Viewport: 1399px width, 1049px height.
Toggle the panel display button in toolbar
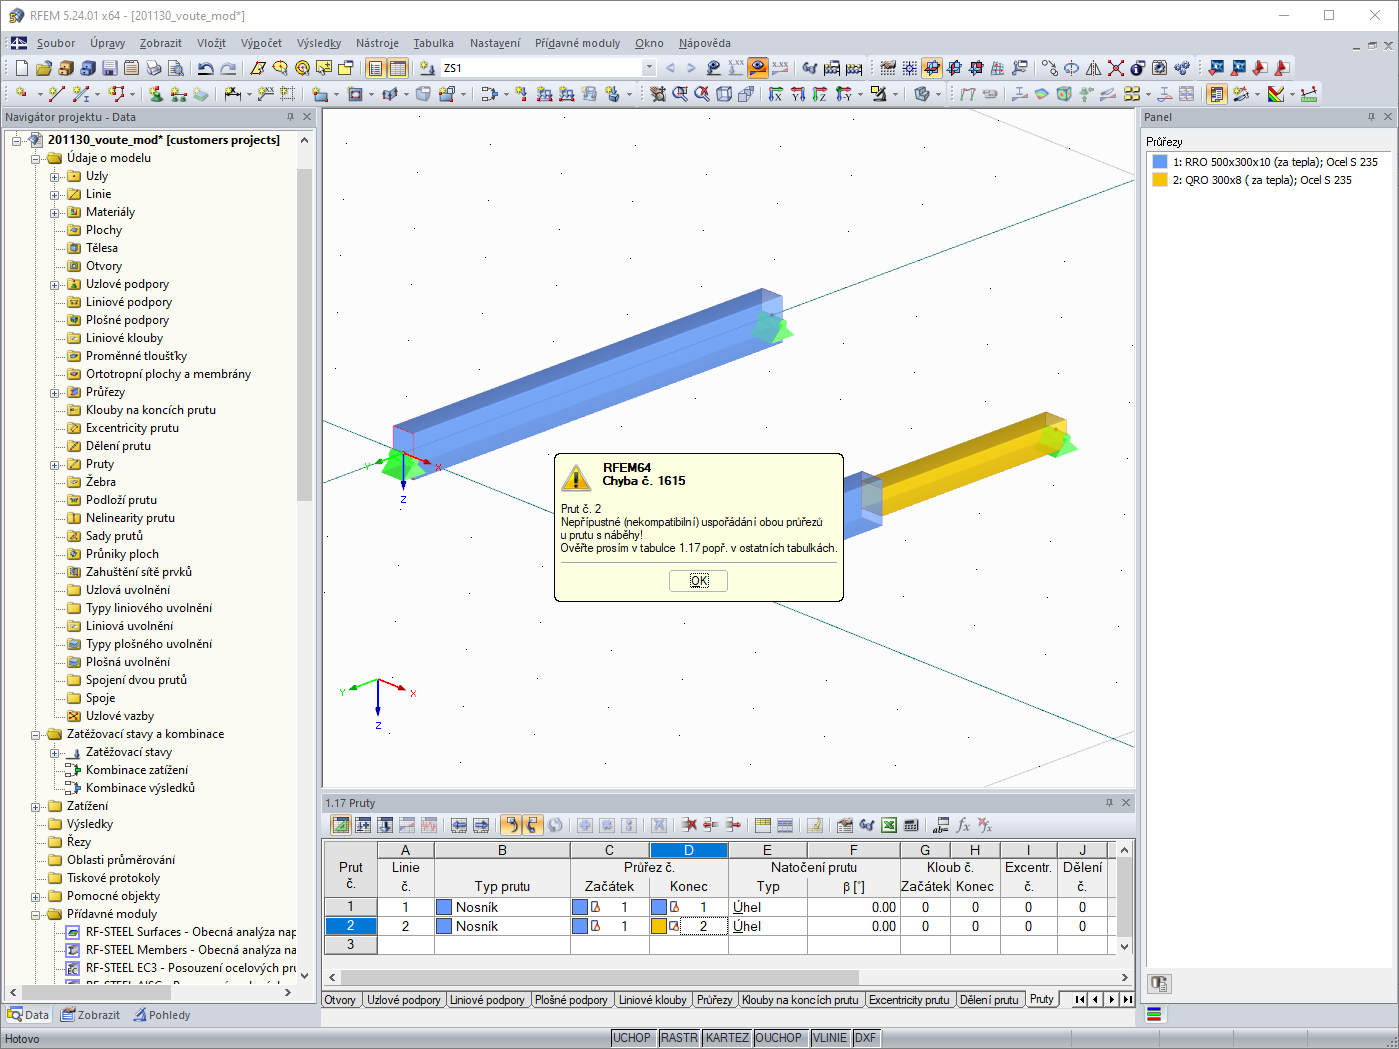click(1217, 94)
